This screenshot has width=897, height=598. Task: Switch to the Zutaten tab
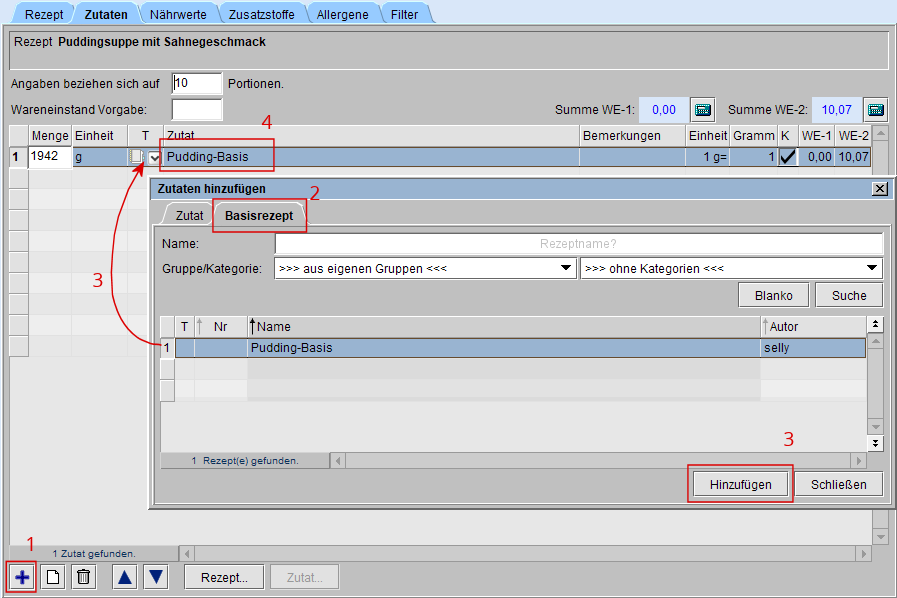pyautogui.click(x=106, y=14)
